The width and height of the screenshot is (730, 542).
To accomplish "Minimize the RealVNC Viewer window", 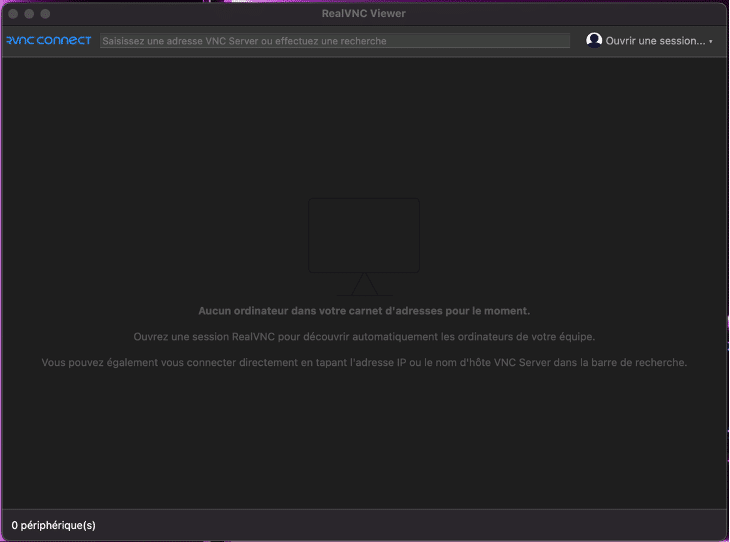I will pos(29,14).
